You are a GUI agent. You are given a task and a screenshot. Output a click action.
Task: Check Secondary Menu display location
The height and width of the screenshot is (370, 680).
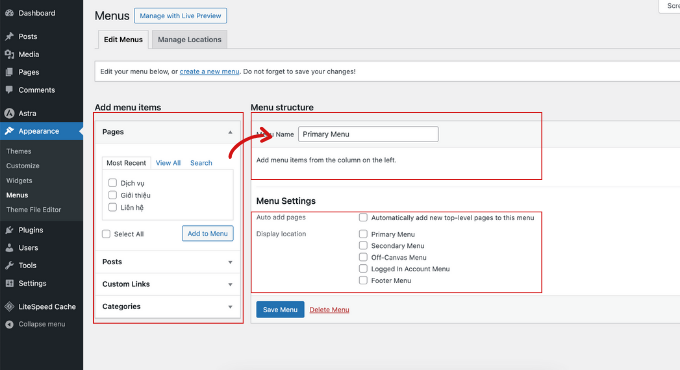363,246
